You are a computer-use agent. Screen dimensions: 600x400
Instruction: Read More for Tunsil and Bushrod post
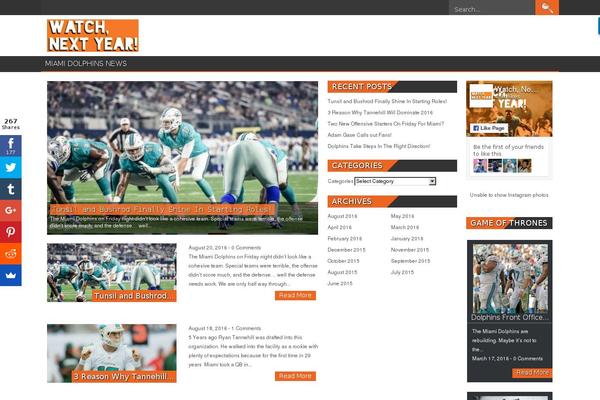[295, 295]
